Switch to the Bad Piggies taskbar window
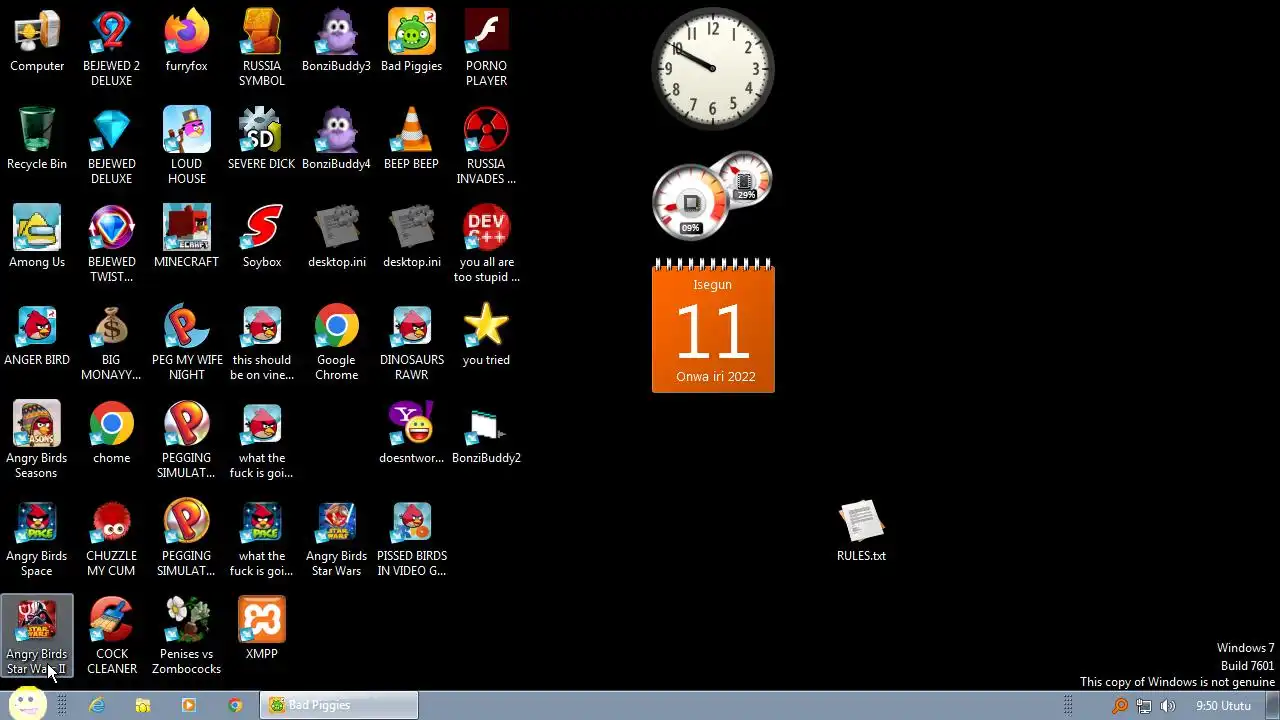The image size is (1280, 720). 339,705
